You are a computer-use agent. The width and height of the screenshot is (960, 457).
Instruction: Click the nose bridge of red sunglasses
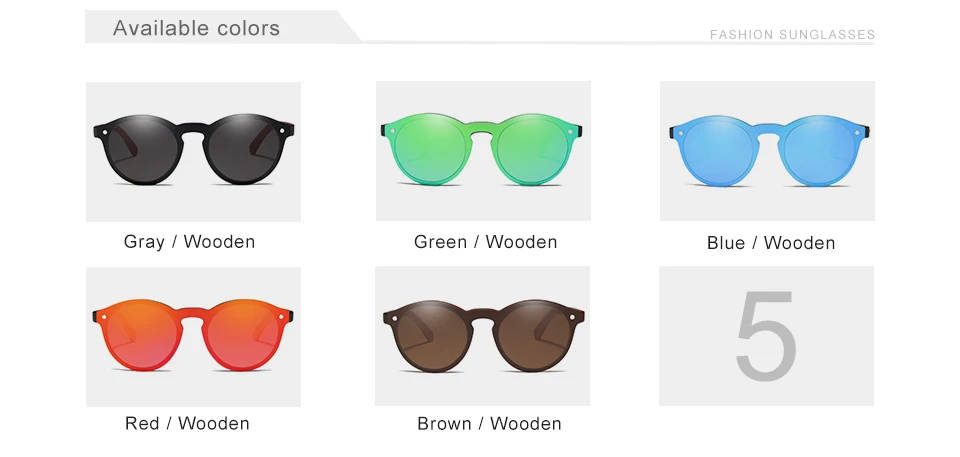pyautogui.click(x=193, y=314)
